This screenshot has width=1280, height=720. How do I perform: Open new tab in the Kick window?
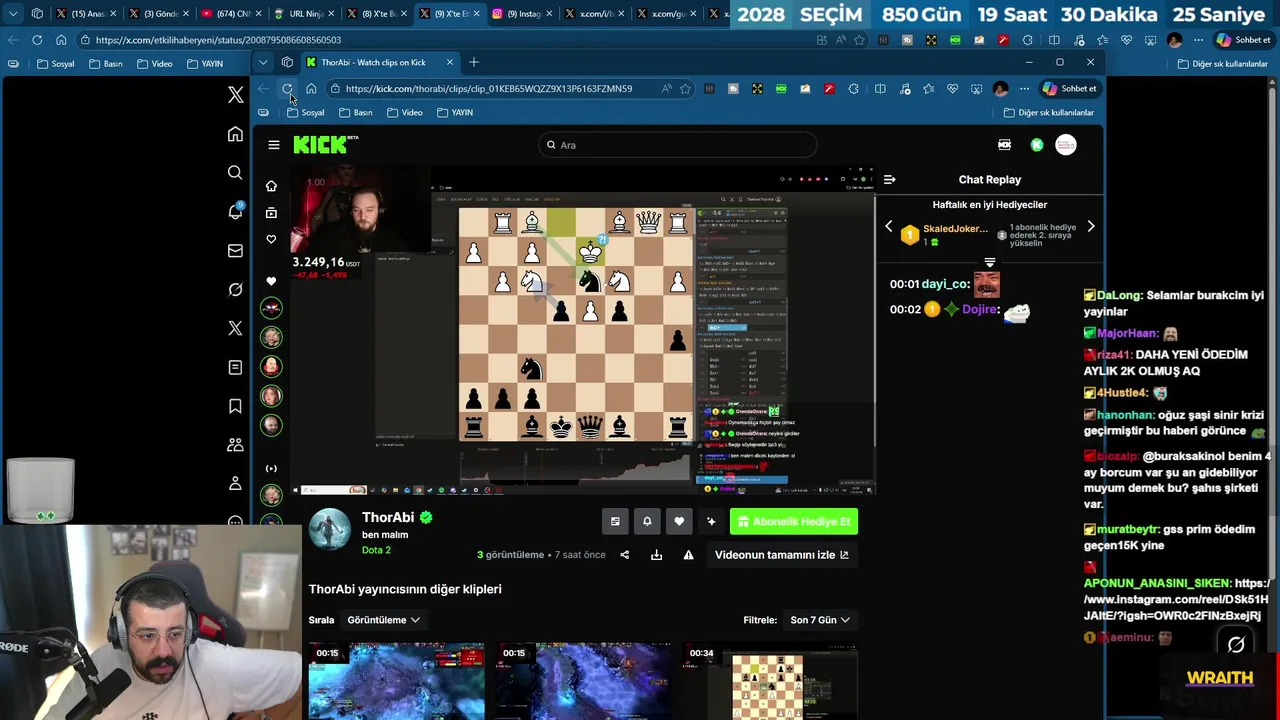474,62
